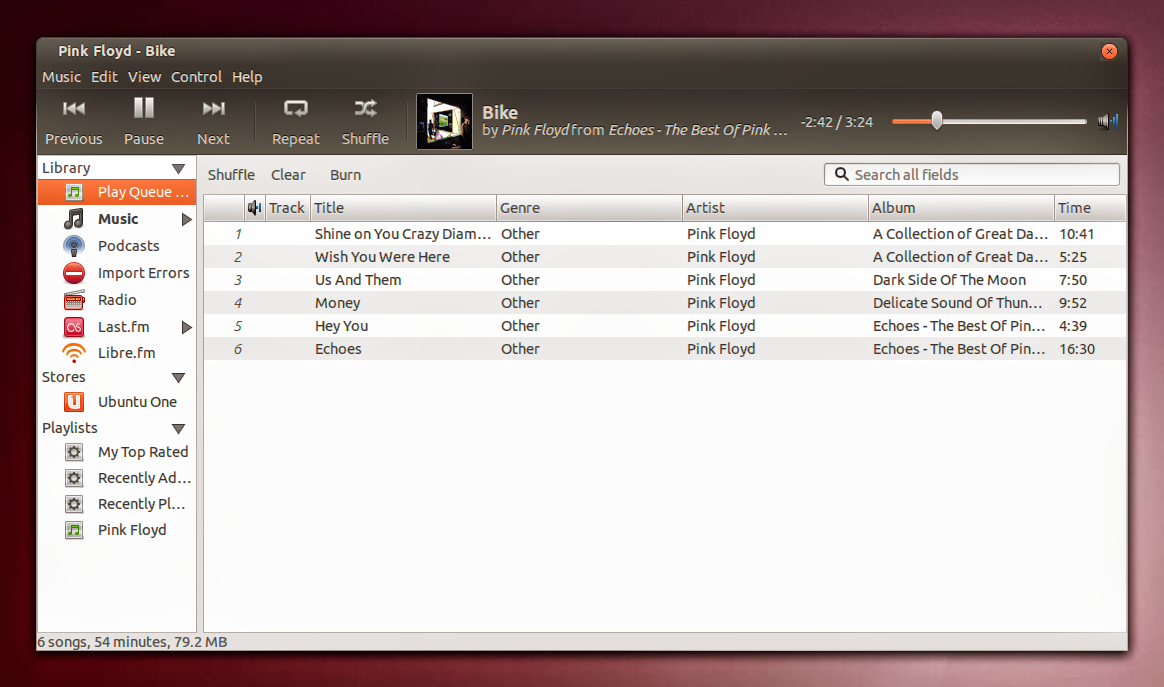Enable Shuffle playback mode
This screenshot has width=1164, height=687.
pyautogui.click(x=365, y=120)
